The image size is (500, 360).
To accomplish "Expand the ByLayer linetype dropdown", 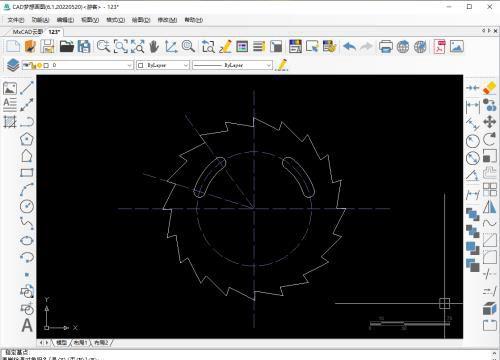I will click(x=232, y=65).
